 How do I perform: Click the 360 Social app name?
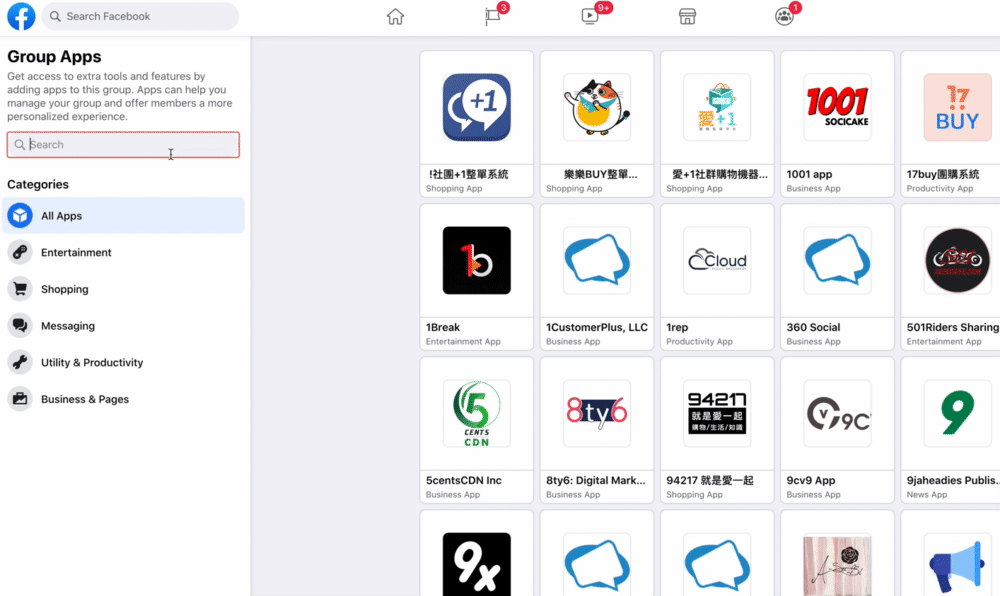pyautogui.click(x=813, y=327)
